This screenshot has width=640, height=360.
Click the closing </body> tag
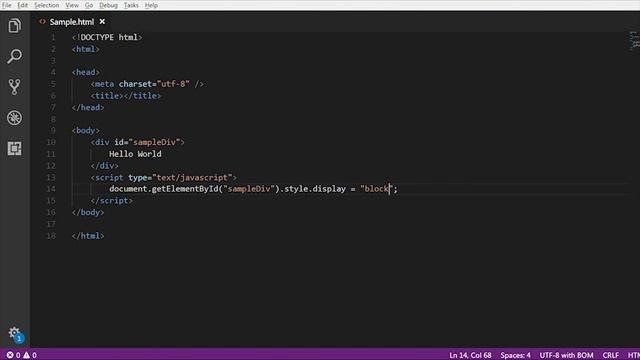tap(88, 212)
